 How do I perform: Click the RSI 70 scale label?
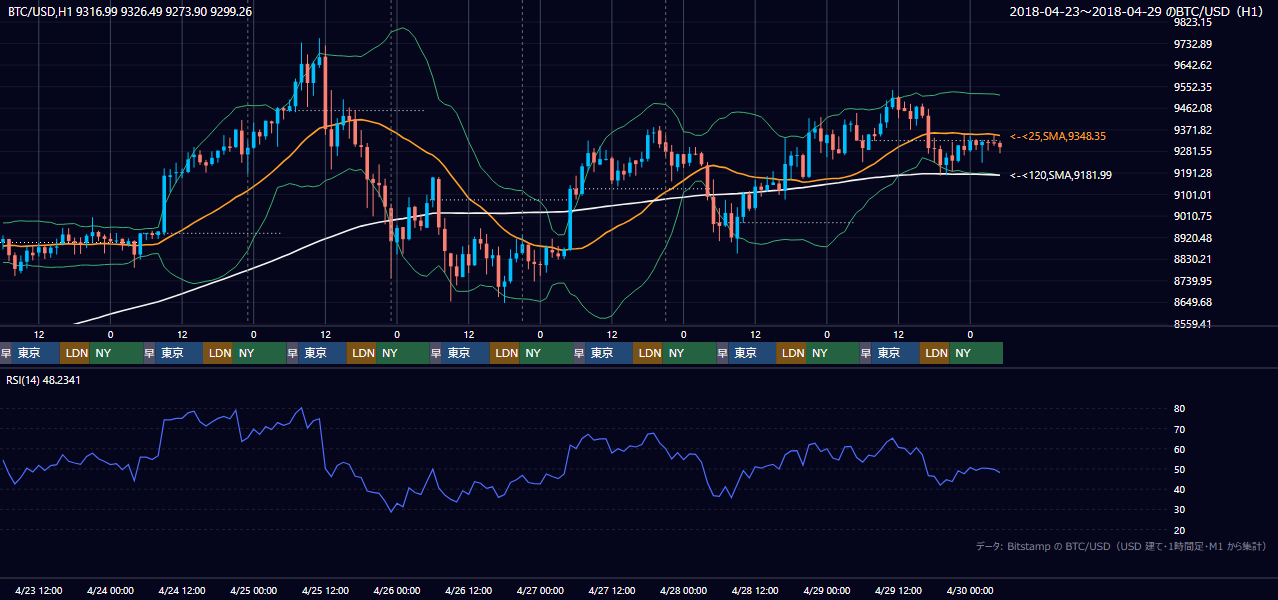pyautogui.click(x=1180, y=429)
